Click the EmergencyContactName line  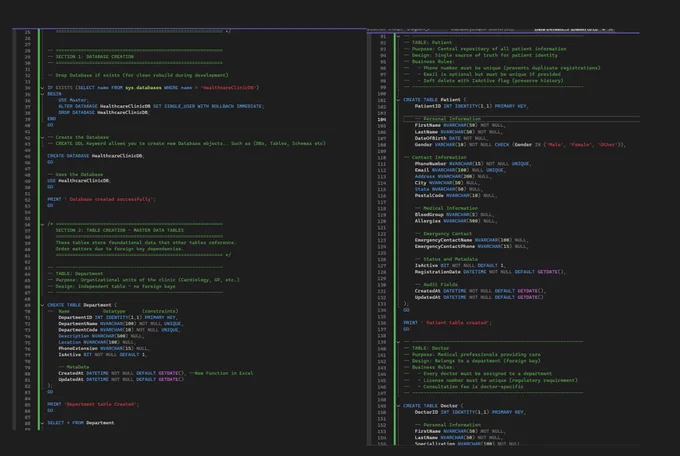point(471,240)
